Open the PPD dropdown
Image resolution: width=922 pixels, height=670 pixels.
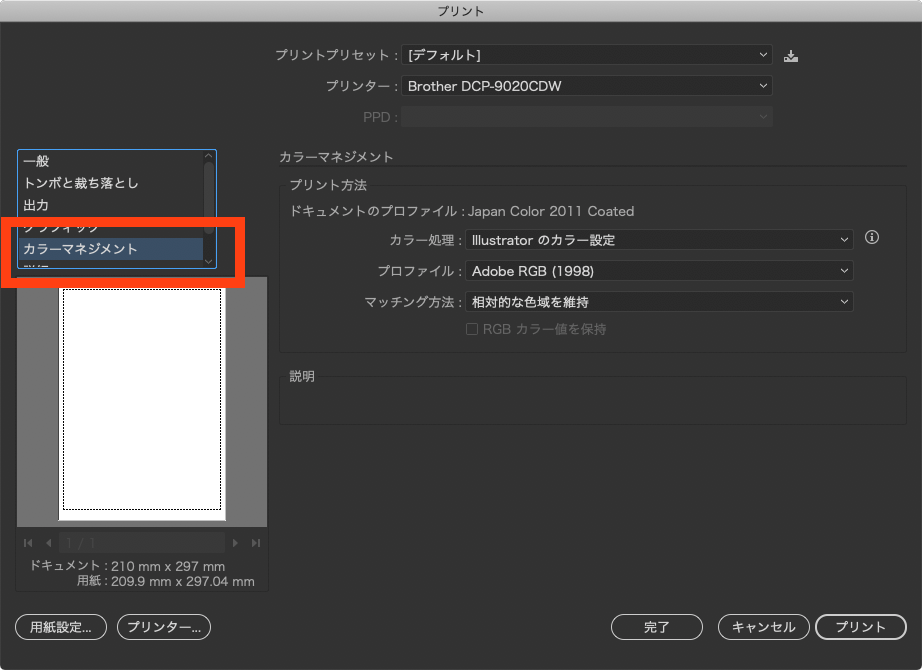click(587, 116)
